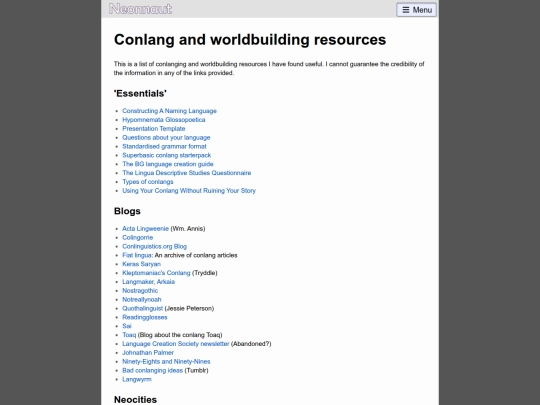The image size is (540, 405).
Task: Open the Keras Saryan blog
Action: tap(141, 264)
